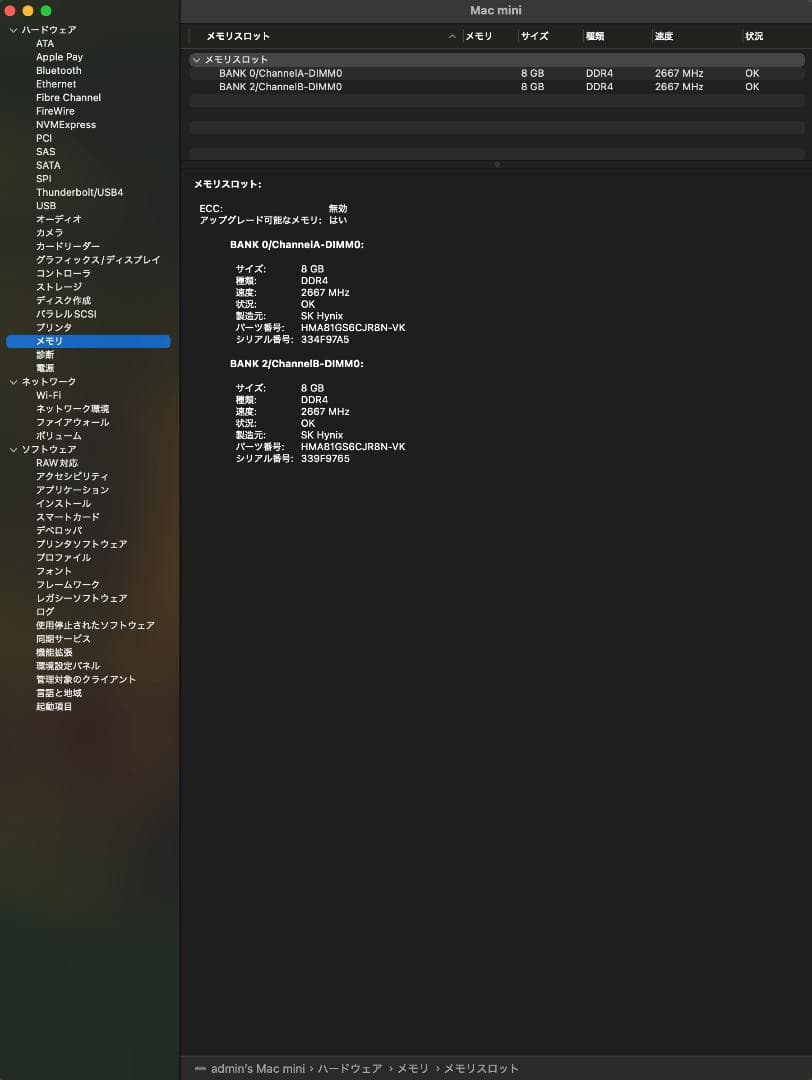Select ストレージ in the sidebar
This screenshot has height=1080, width=812.
point(59,287)
